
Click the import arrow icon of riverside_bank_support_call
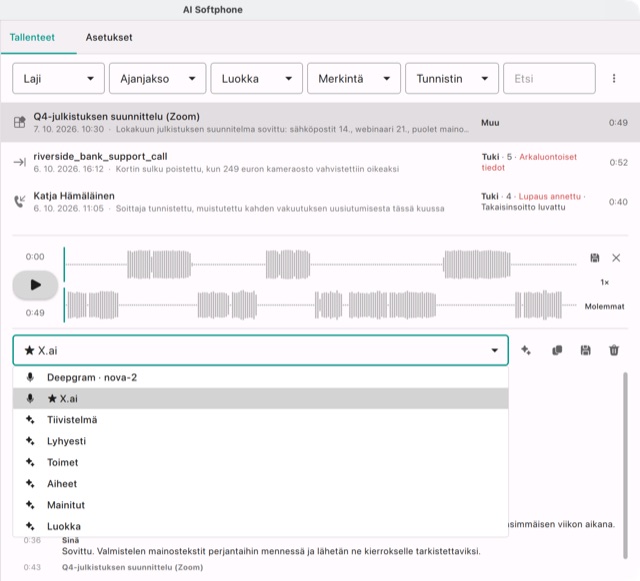20,162
